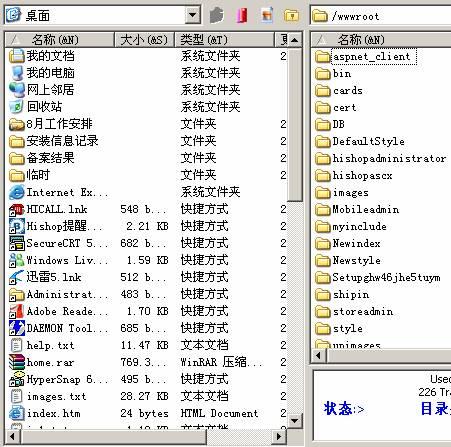Image resolution: width=451 pixels, height=447 pixels.
Task: Sort local list by 名称 column header
Action: tap(60, 40)
